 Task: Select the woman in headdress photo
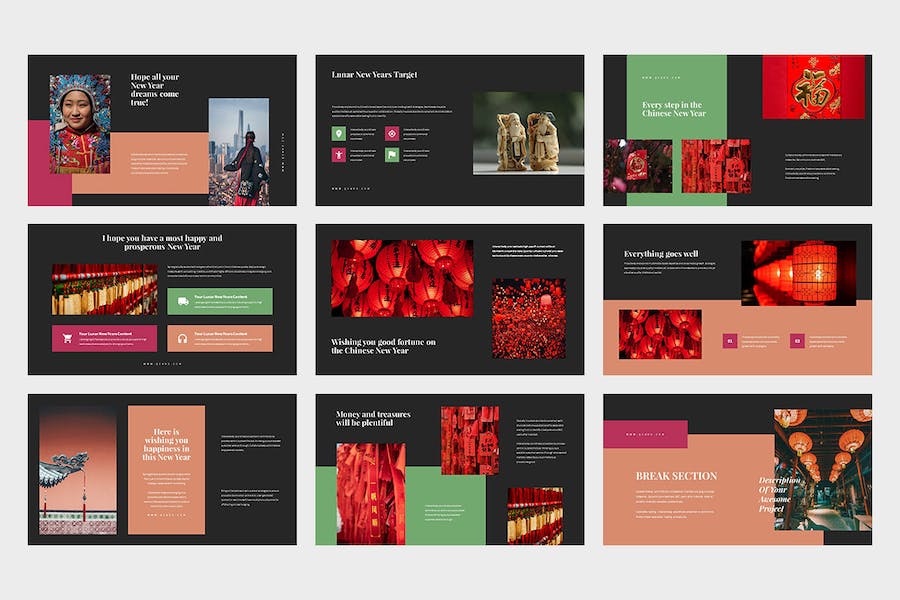(x=80, y=123)
